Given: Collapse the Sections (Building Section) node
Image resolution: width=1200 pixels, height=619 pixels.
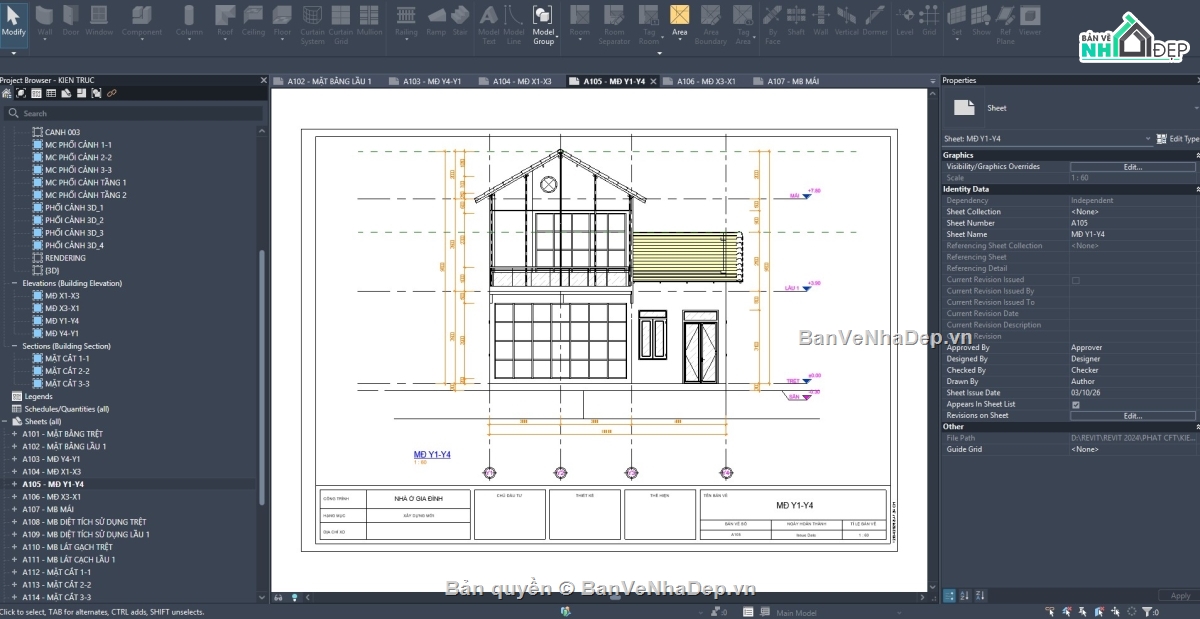Looking at the screenshot, I should tap(17, 346).
